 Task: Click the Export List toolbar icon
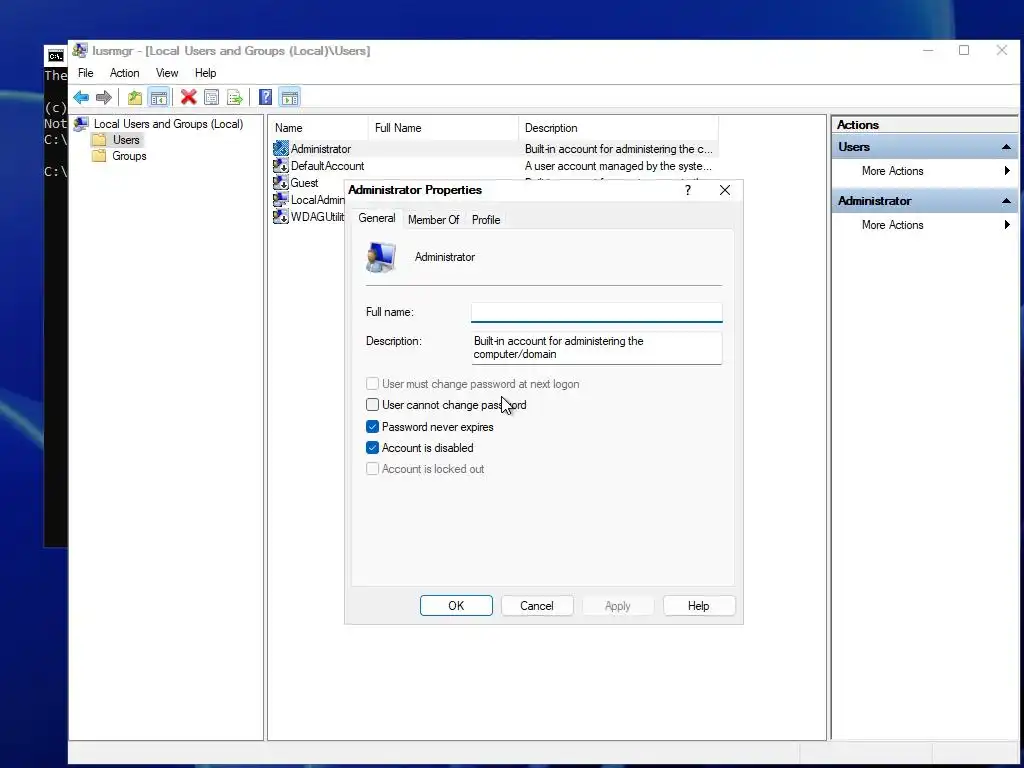pos(234,97)
